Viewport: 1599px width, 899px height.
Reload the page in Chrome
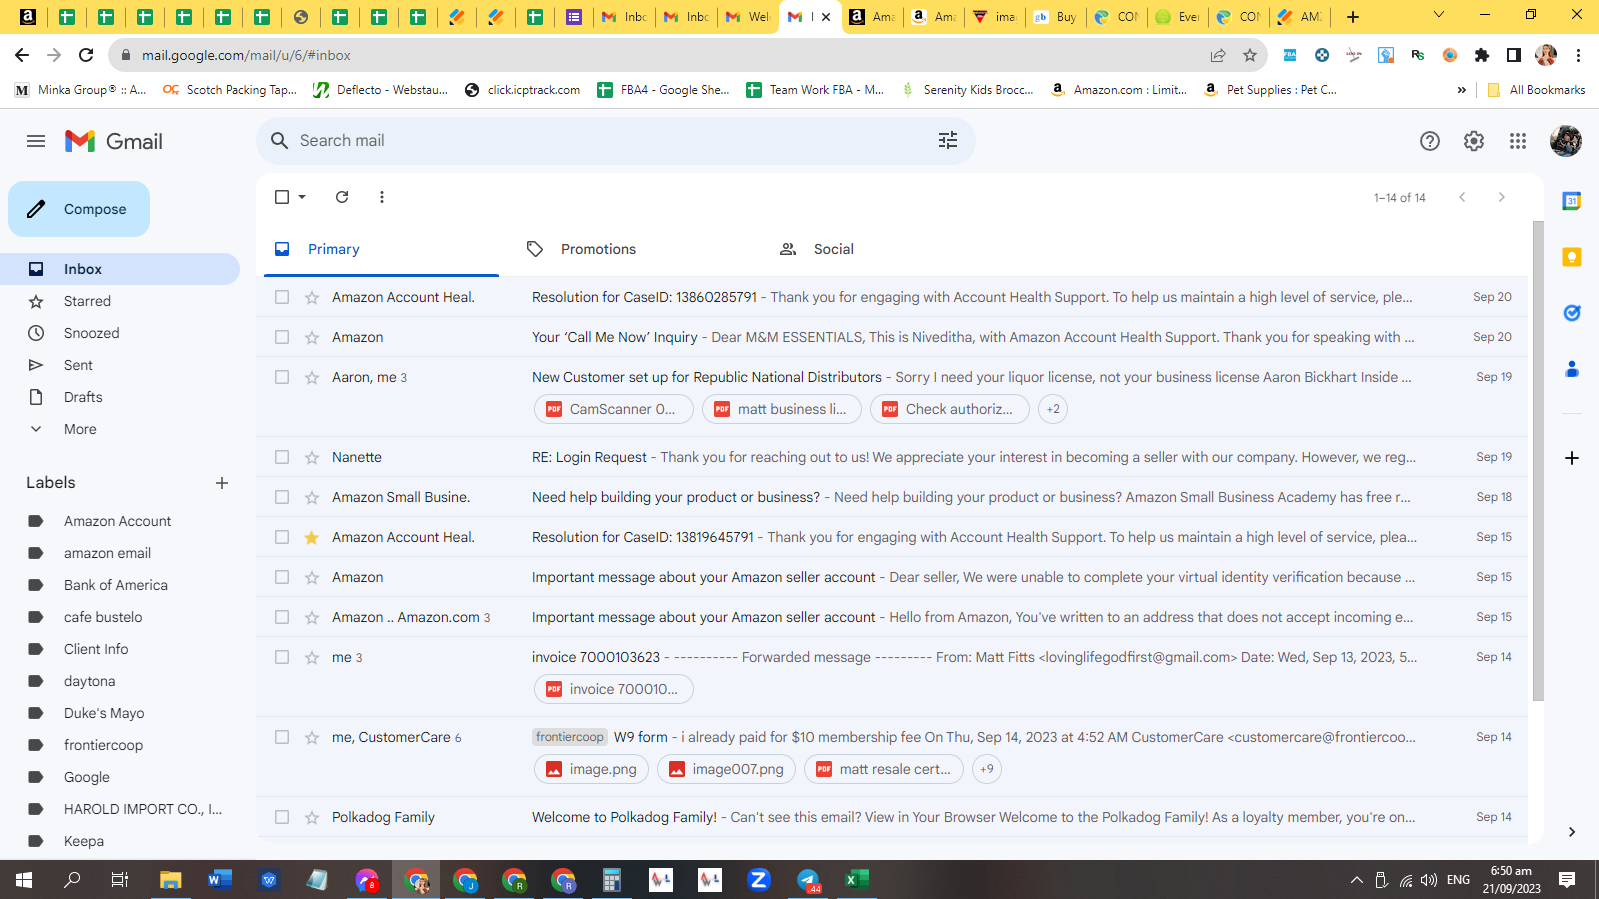click(x=86, y=55)
